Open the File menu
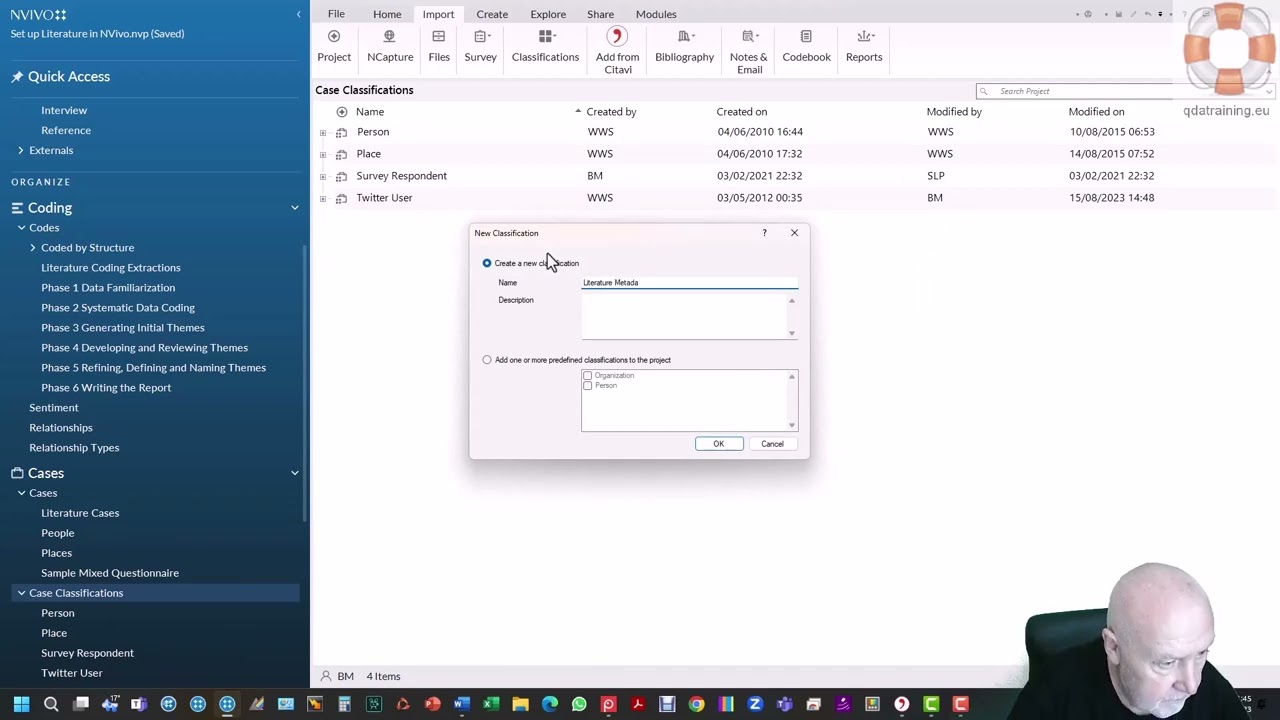The width and height of the screenshot is (1280, 720). click(336, 14)
